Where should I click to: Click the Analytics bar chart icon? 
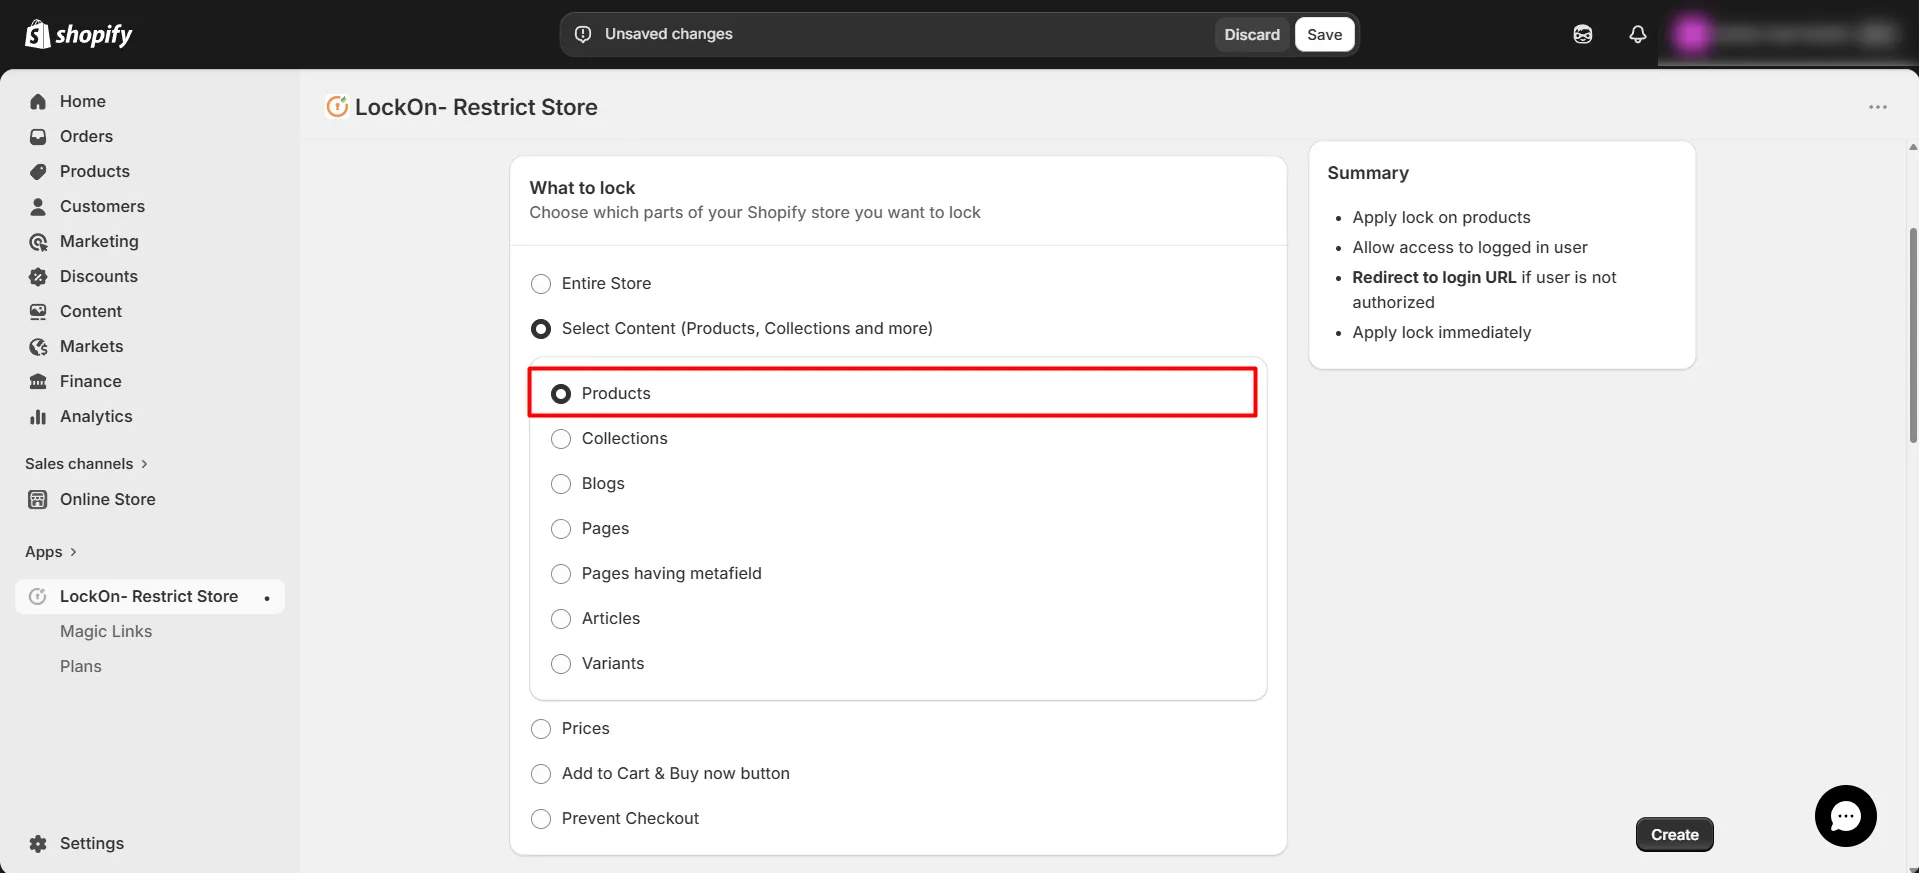point(38,416)
